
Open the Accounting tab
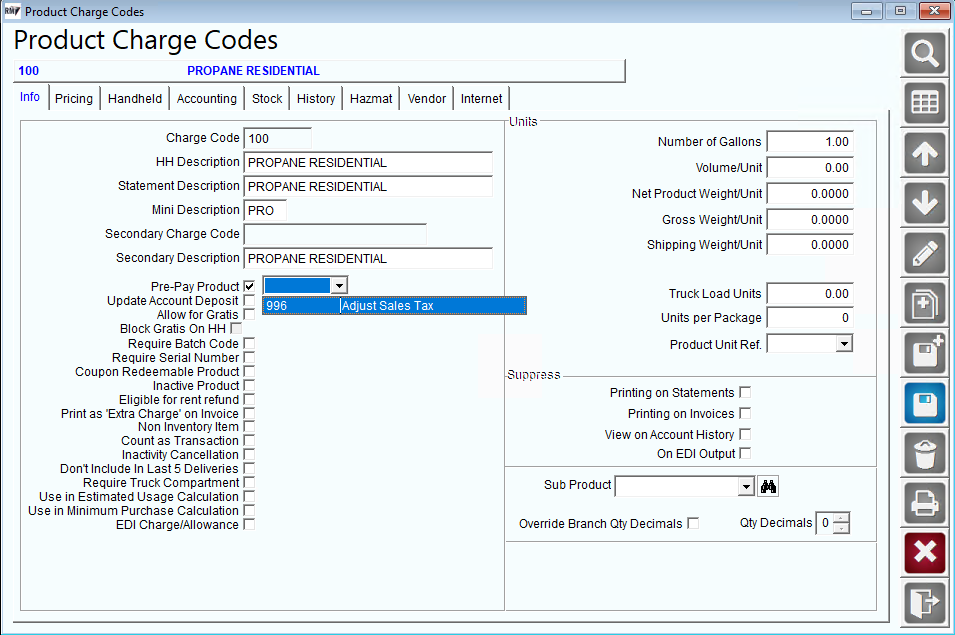pos(206,99)
